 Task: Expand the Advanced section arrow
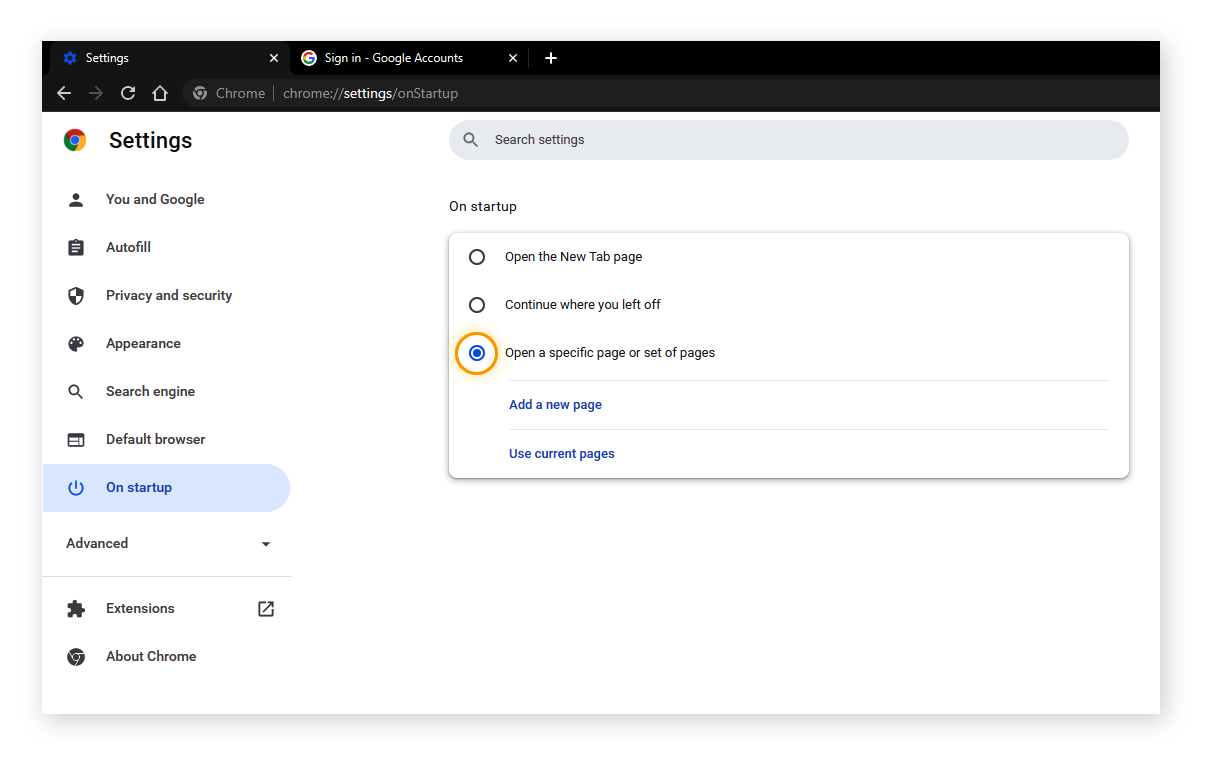tap(266, 544)
